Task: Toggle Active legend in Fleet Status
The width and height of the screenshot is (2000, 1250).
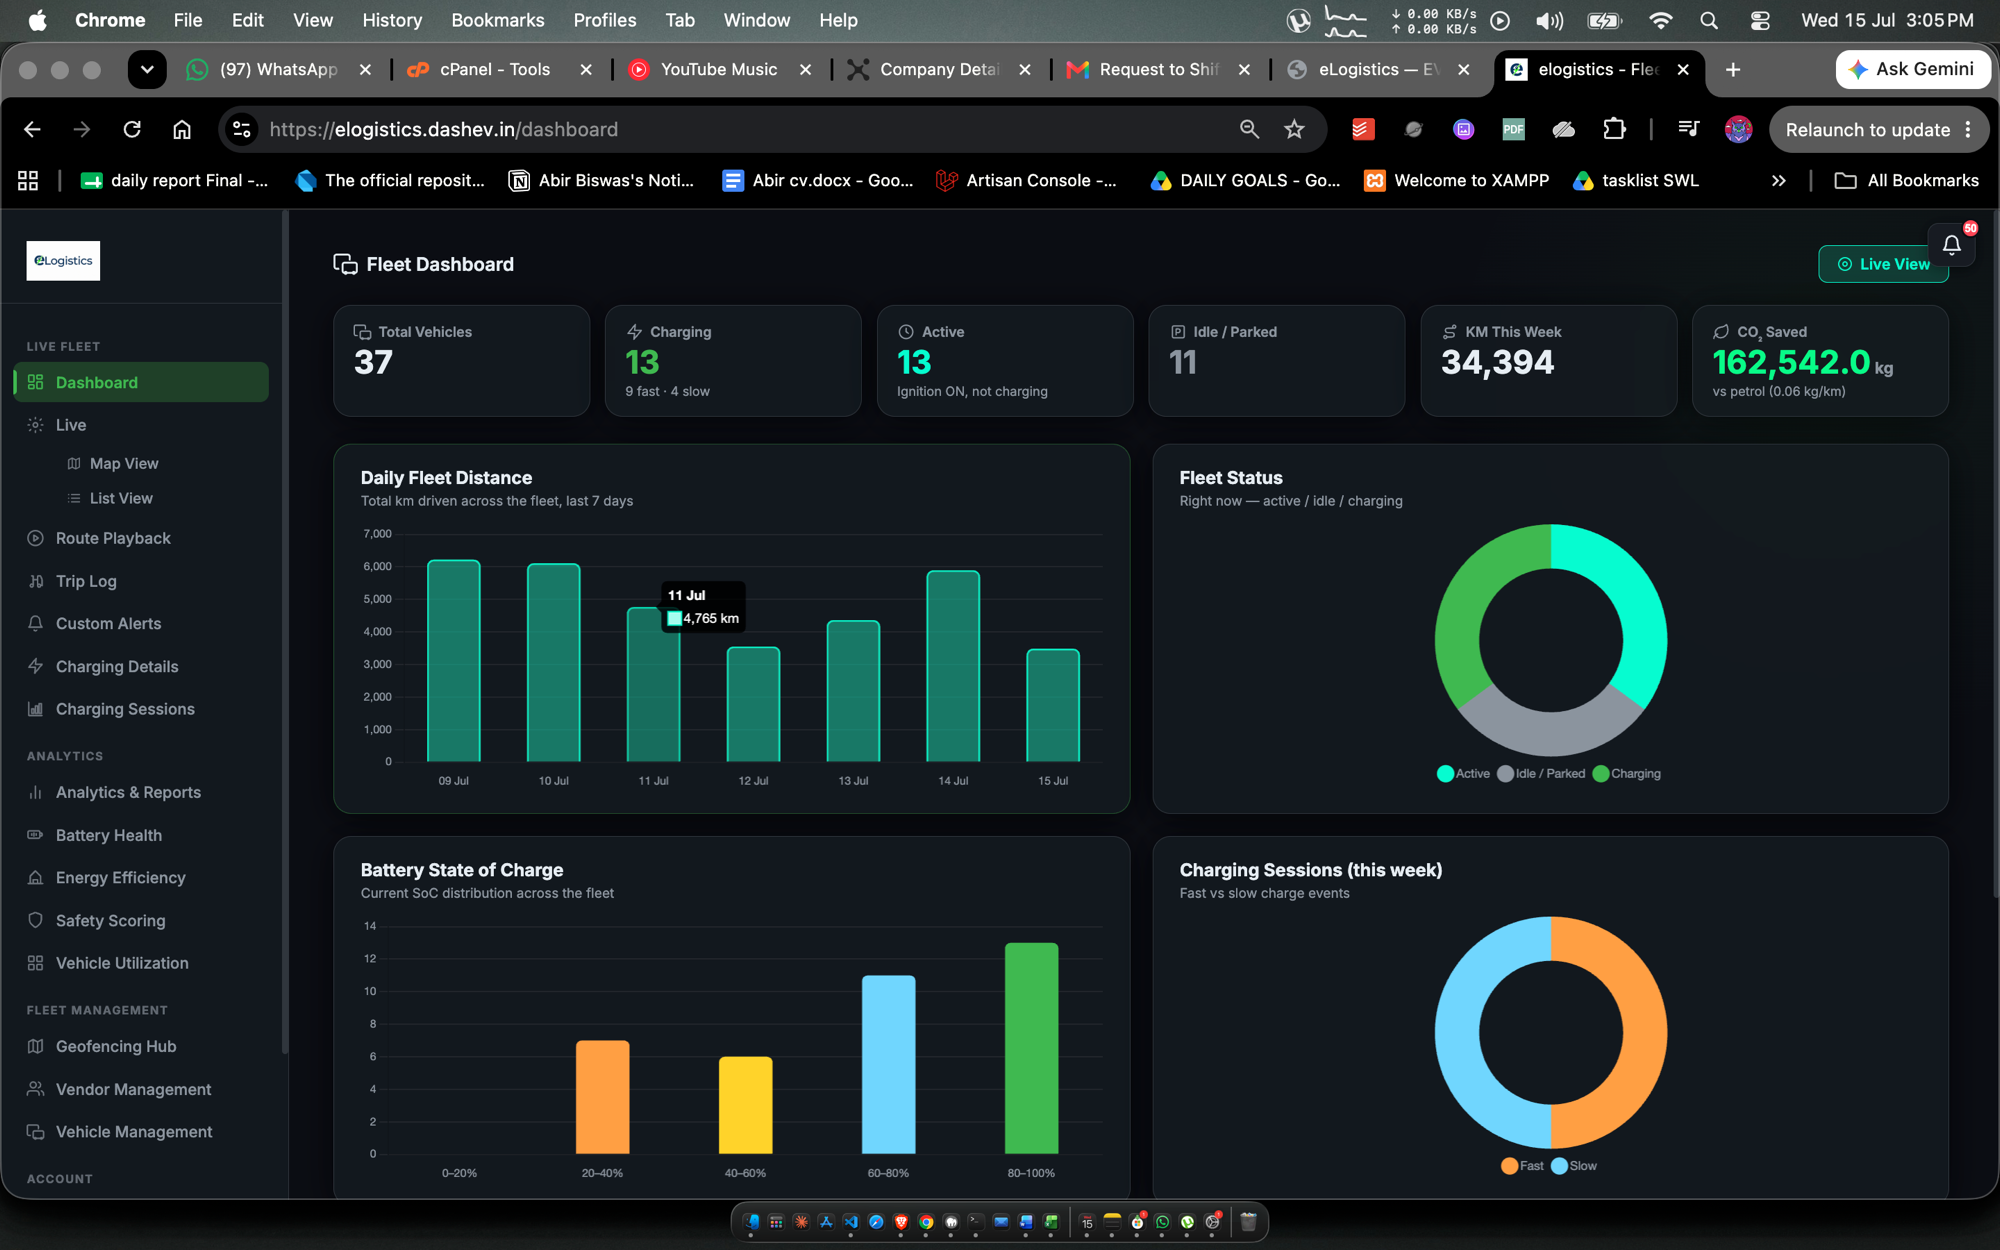Action: [x=1463, y=773]
